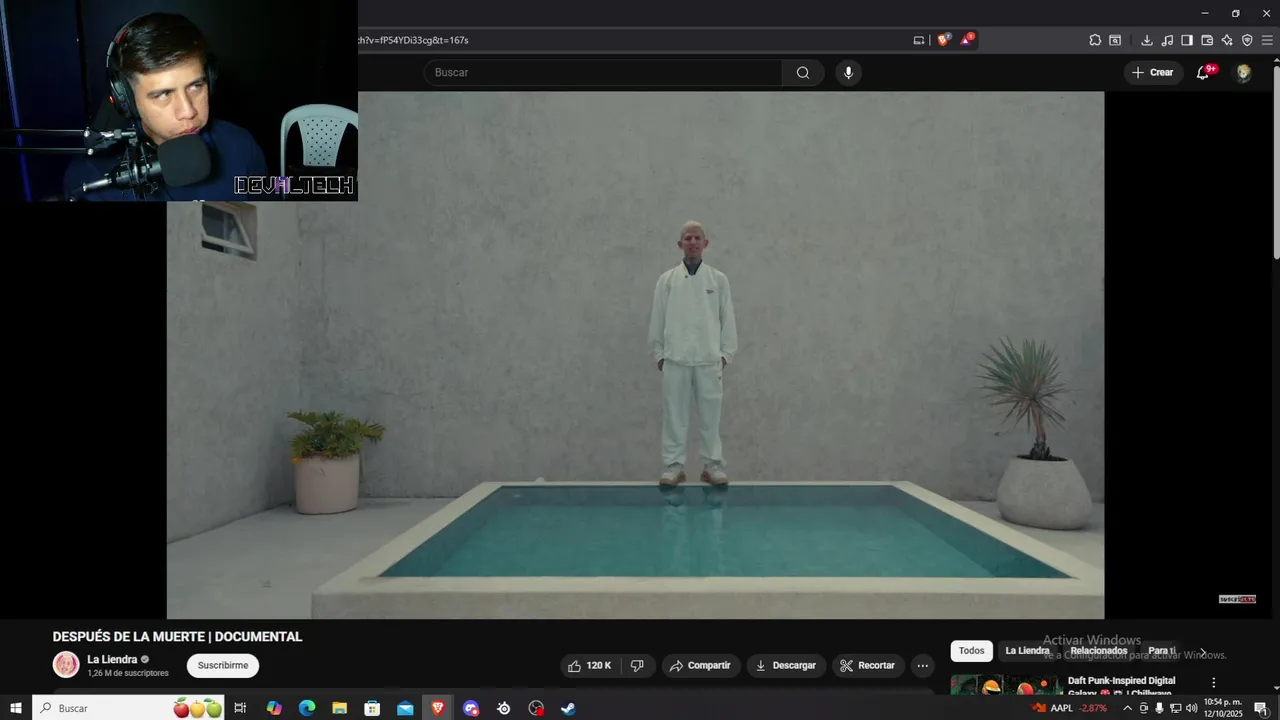
Task: Click the Brave browser taskbar icon
Action: click(438, 708)
